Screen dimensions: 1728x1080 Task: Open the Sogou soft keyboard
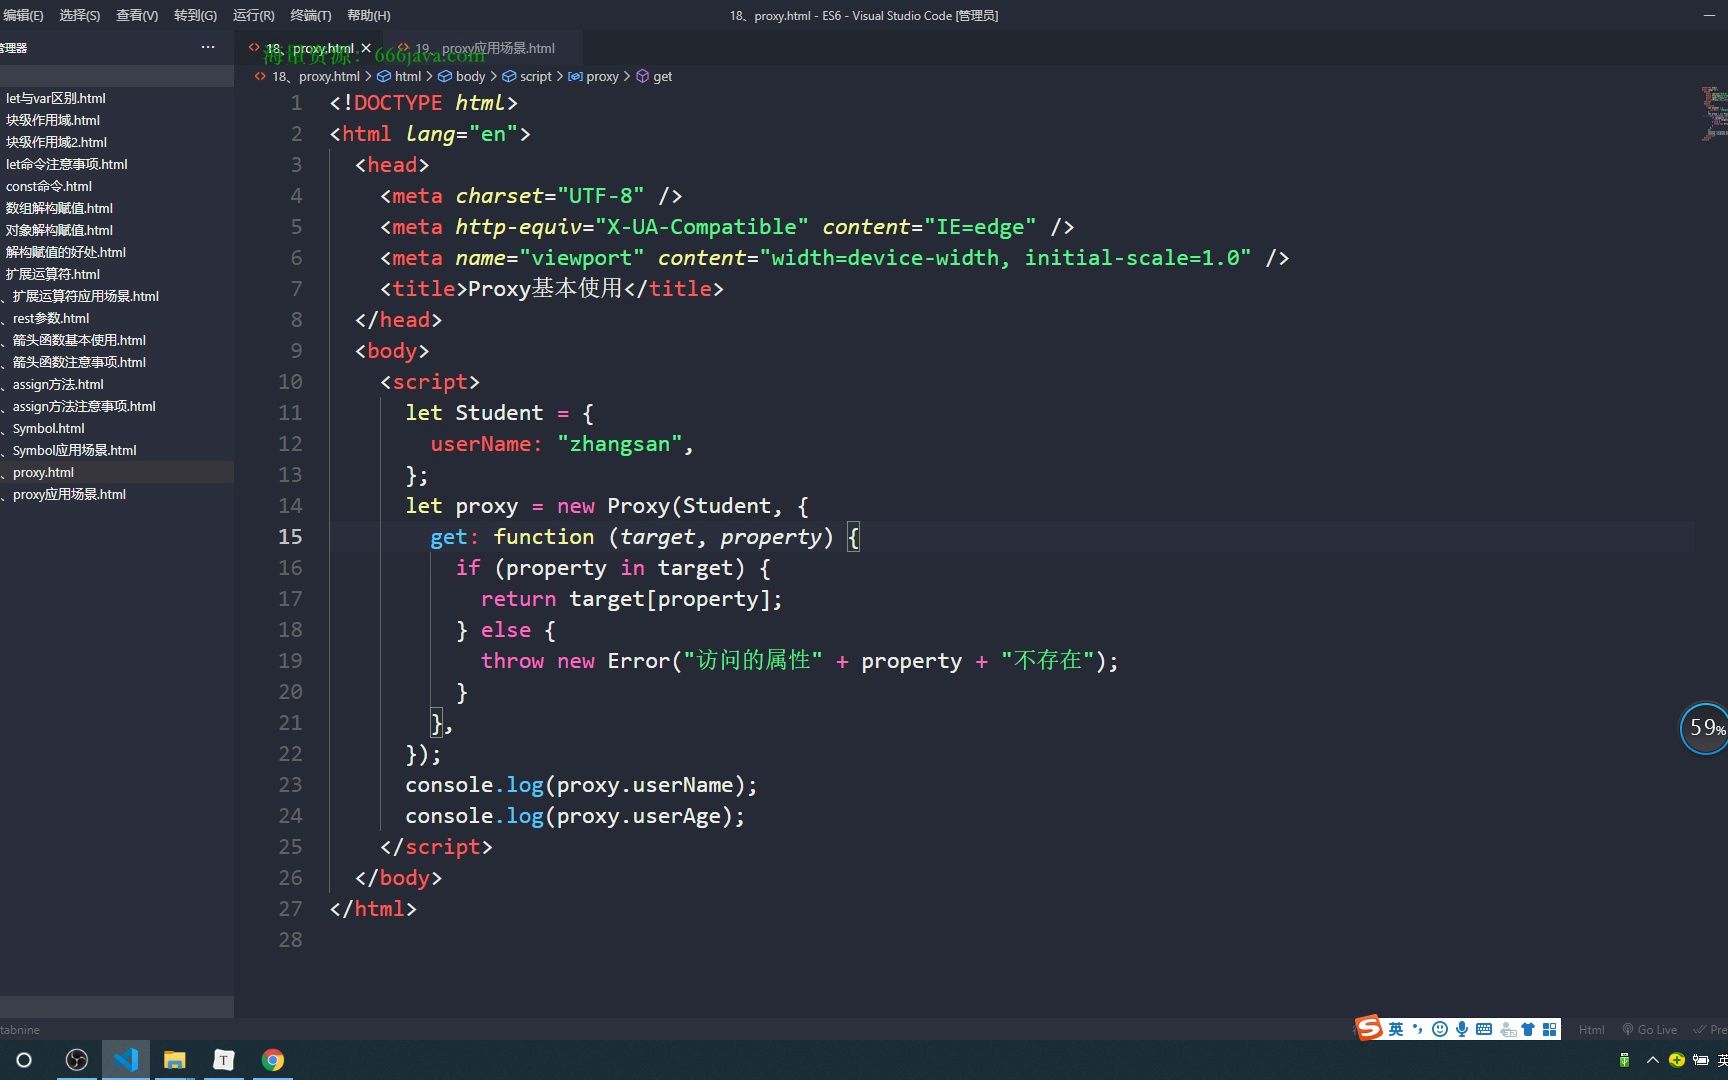tap(1484, 1029)
